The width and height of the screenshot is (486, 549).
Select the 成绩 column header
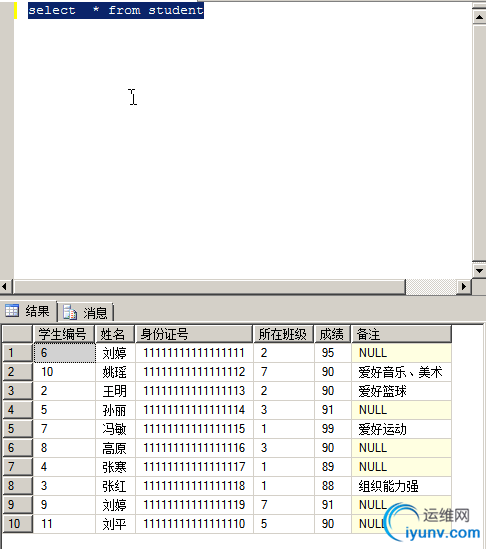332,334
